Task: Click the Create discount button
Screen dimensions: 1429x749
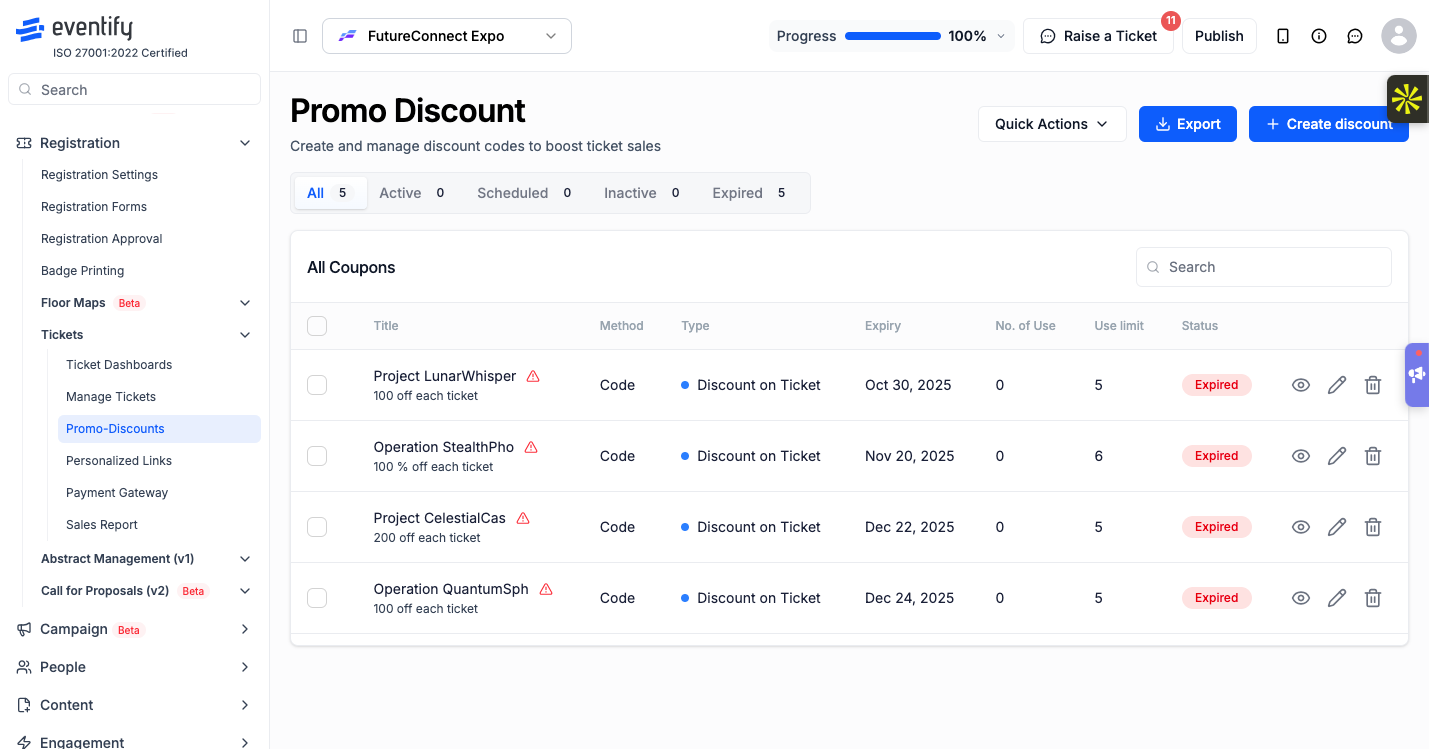Action: 1329,124
